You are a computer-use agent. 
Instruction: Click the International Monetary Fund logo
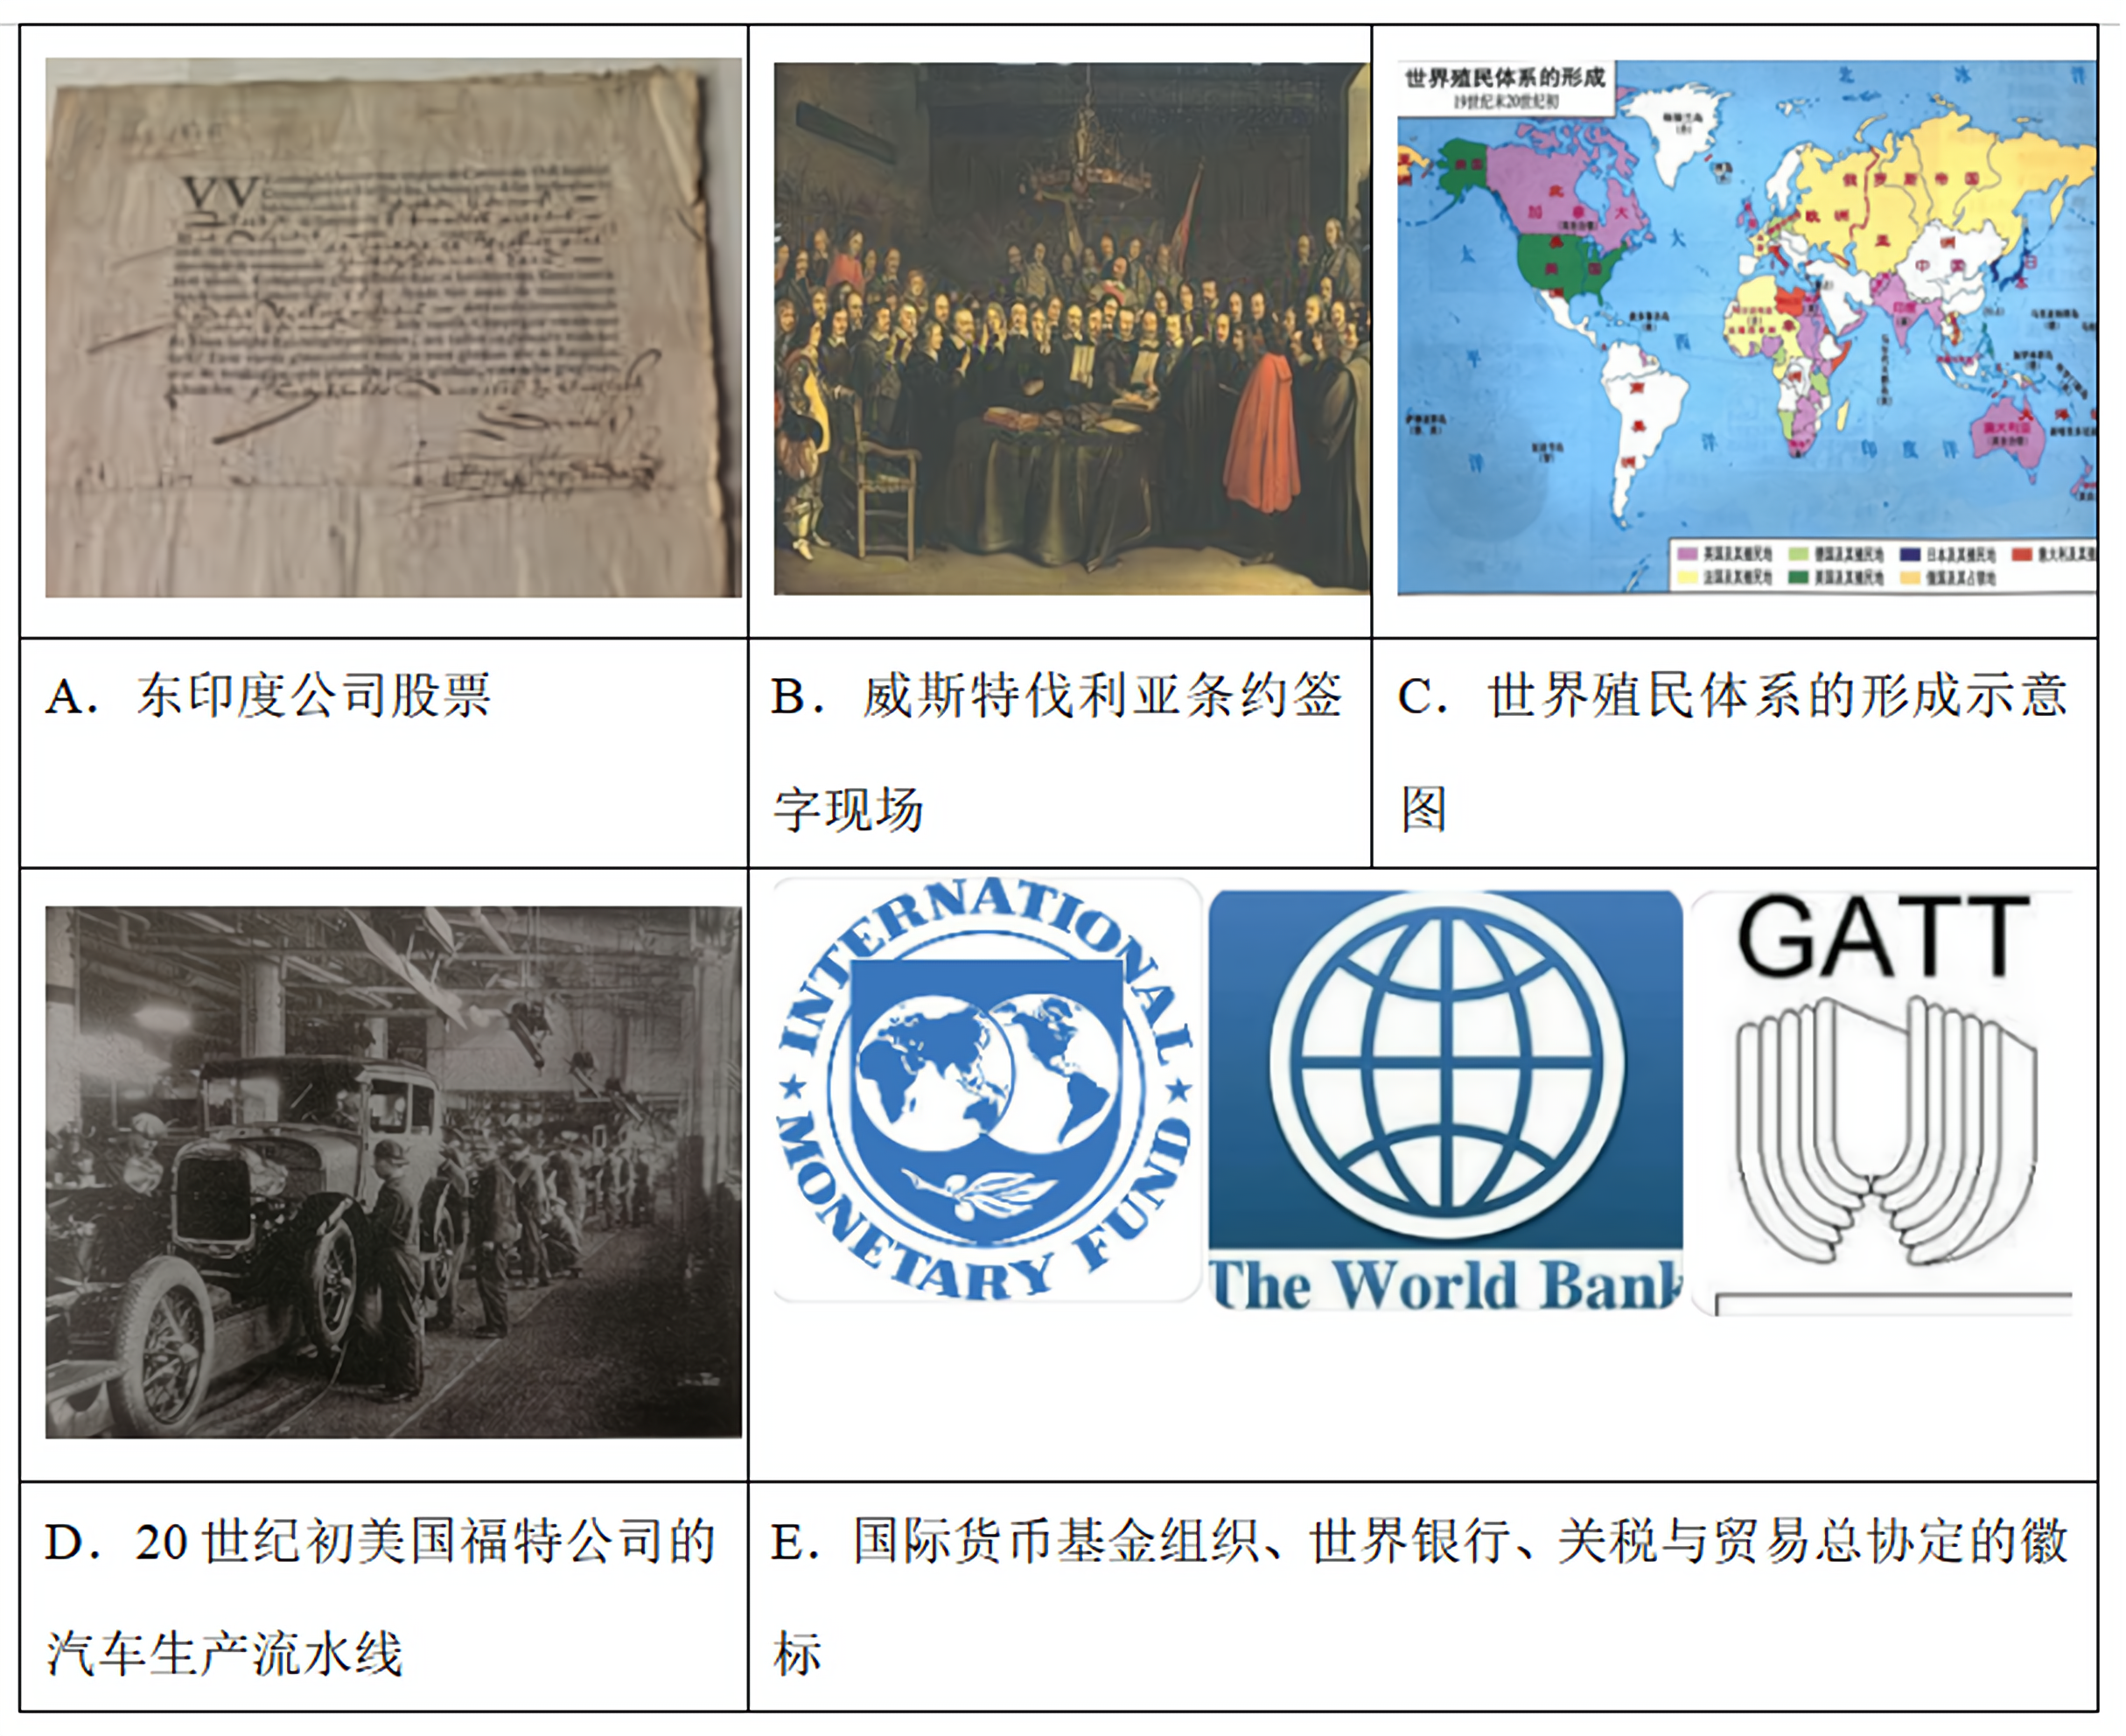(x=986, y=1090)
